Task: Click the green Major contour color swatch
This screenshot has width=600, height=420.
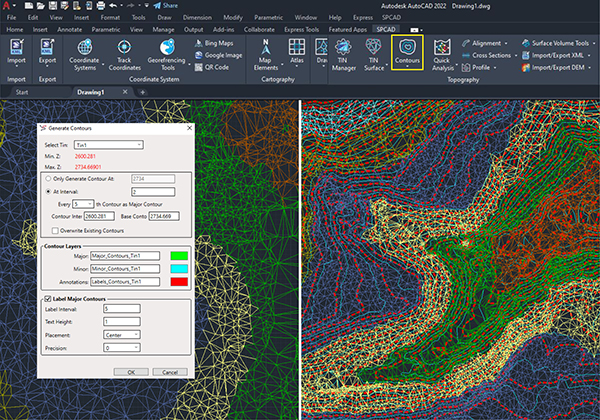Action: coord(180,256)
